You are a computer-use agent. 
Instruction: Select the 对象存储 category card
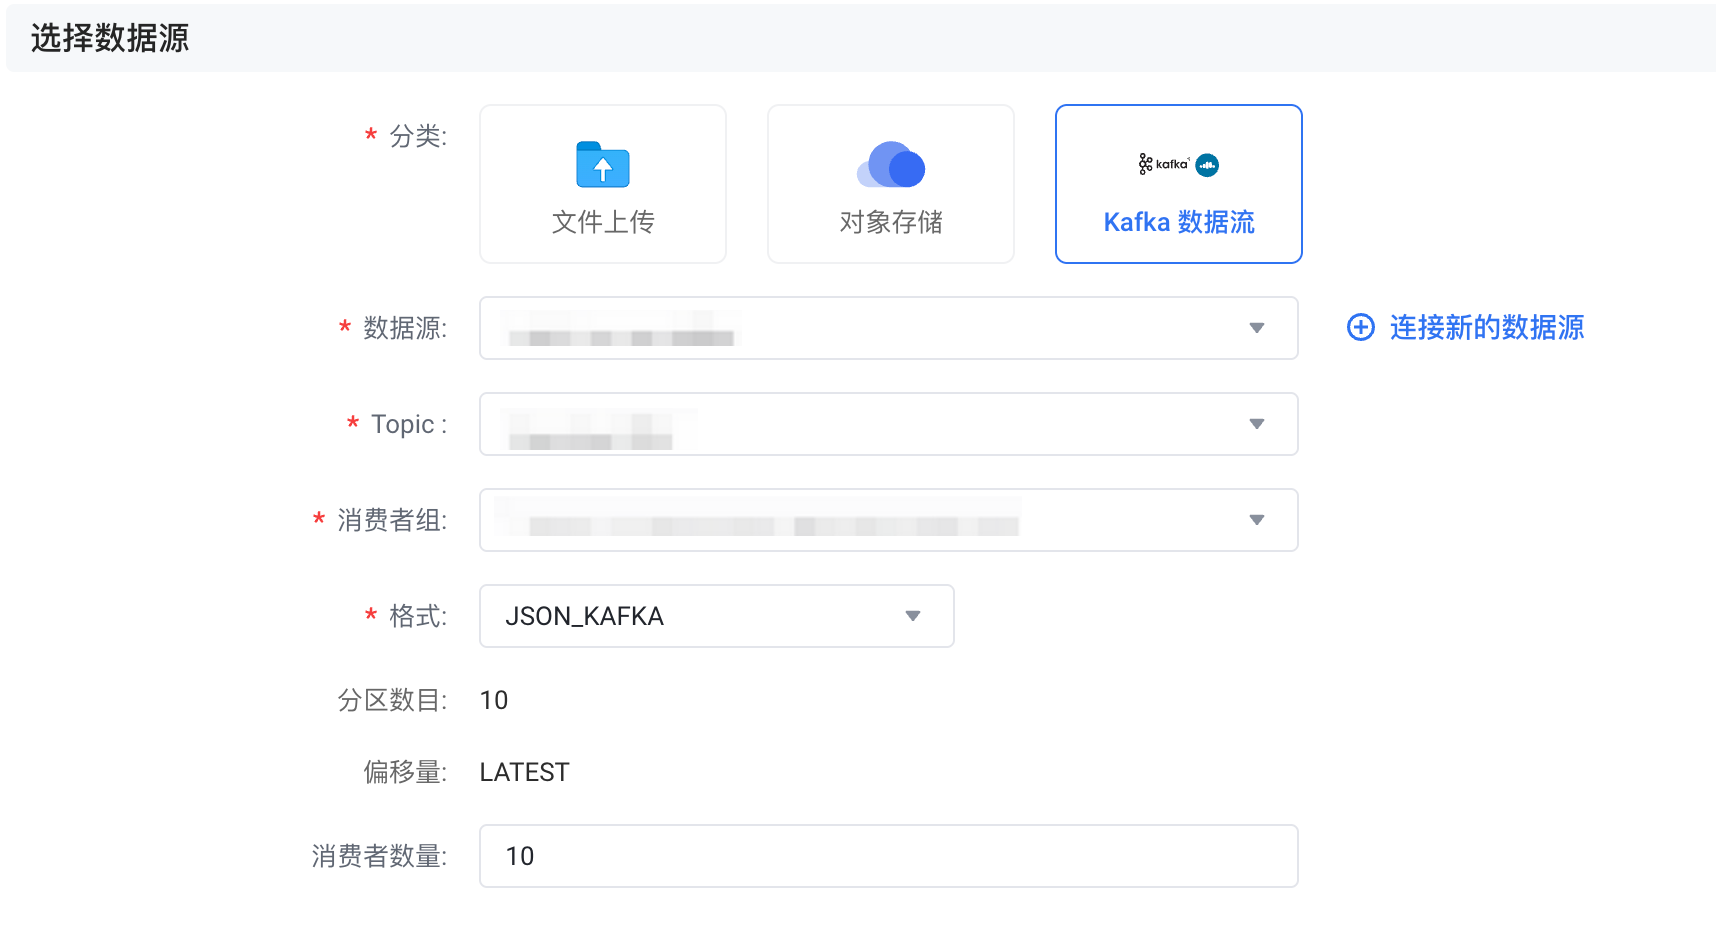(891, 184)
